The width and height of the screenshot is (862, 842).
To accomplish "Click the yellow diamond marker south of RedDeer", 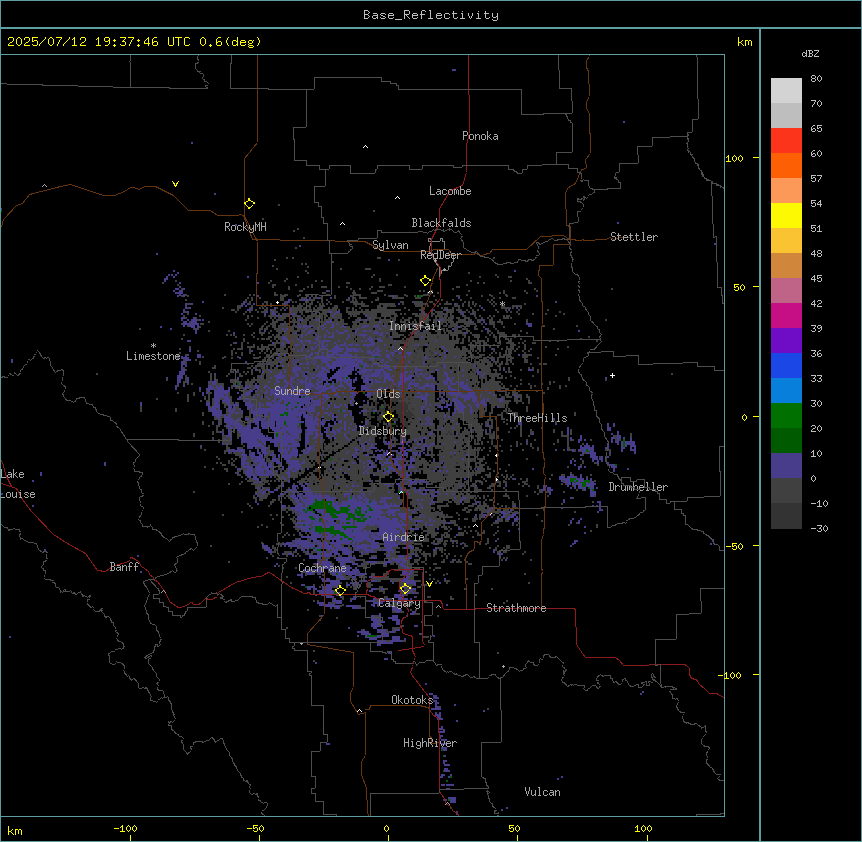I will pyautogui.click(x=425, y=281).
